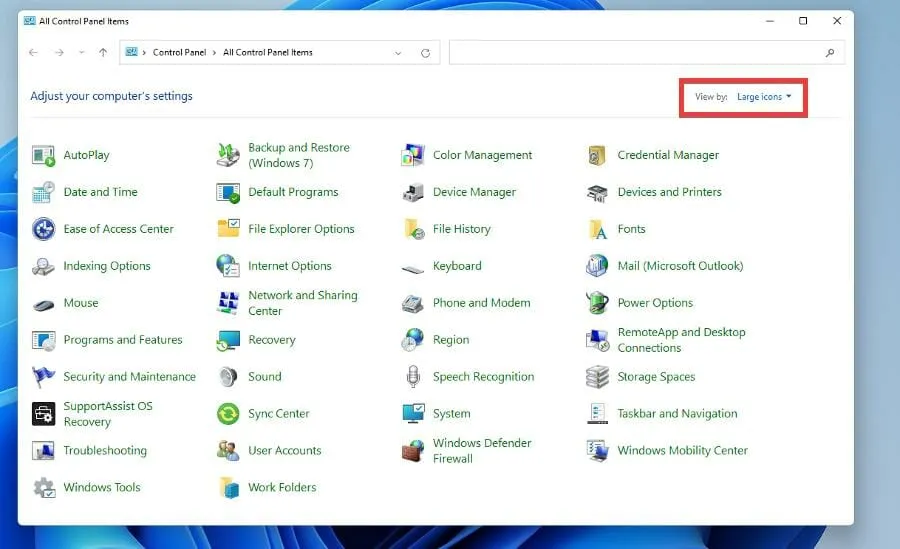Viewport: 900px width, 549px height.
Task: Click the Sound speaker icon
Action: [228, 377]
